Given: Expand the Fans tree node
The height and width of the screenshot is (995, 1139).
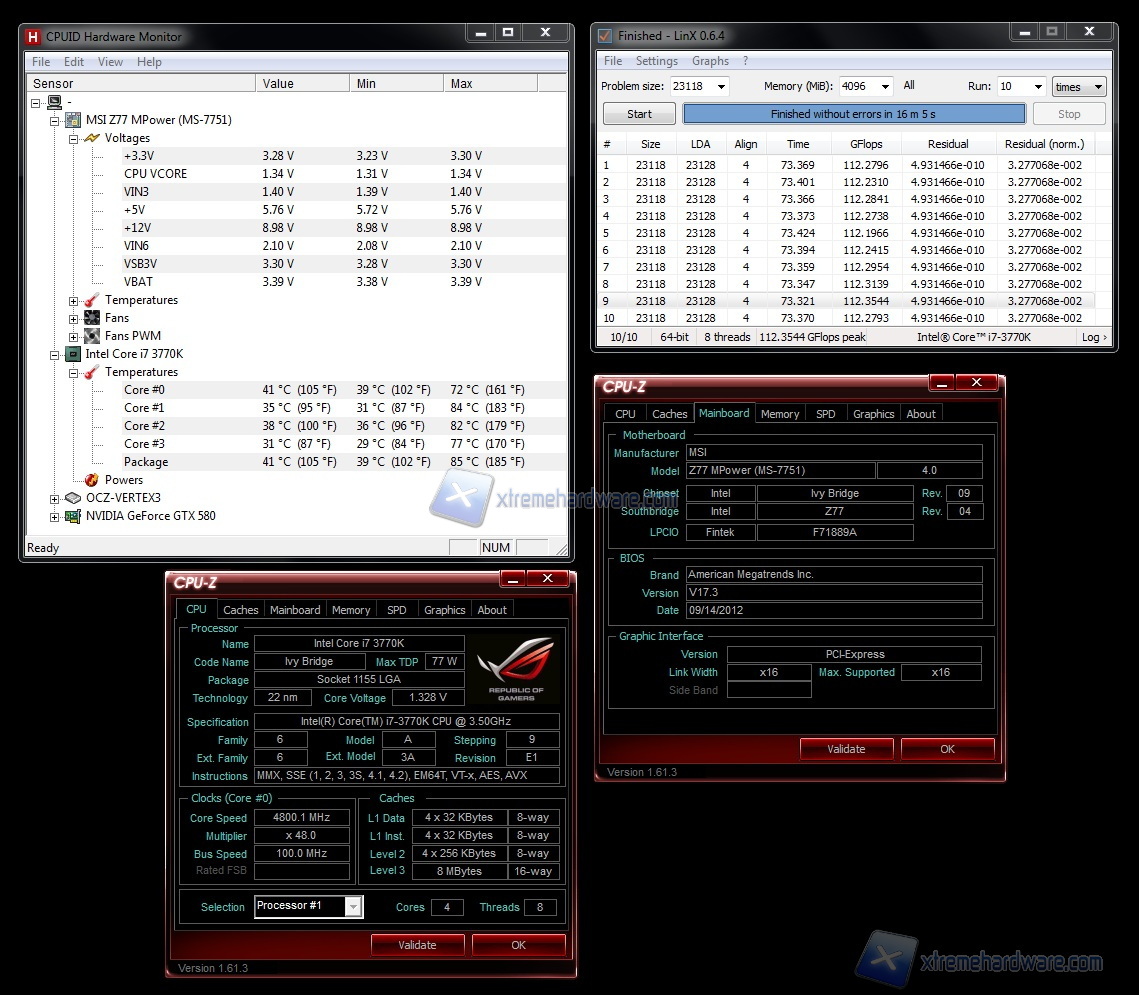Looking at the screenshot, I should [x=74, y=318].
